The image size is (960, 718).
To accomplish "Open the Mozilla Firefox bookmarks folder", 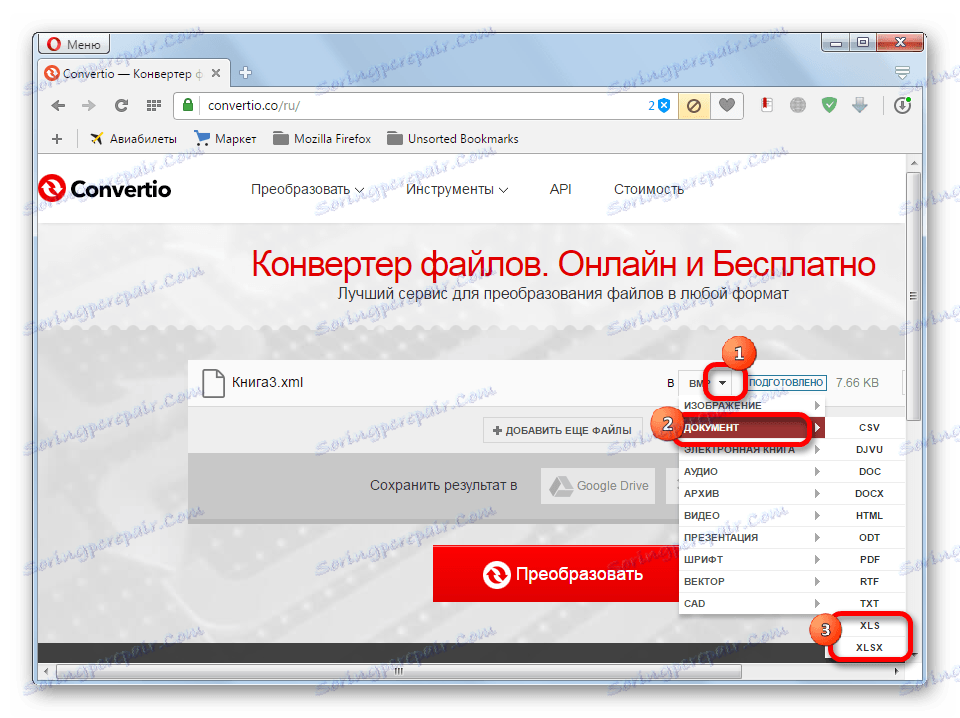I will point(322,139).
